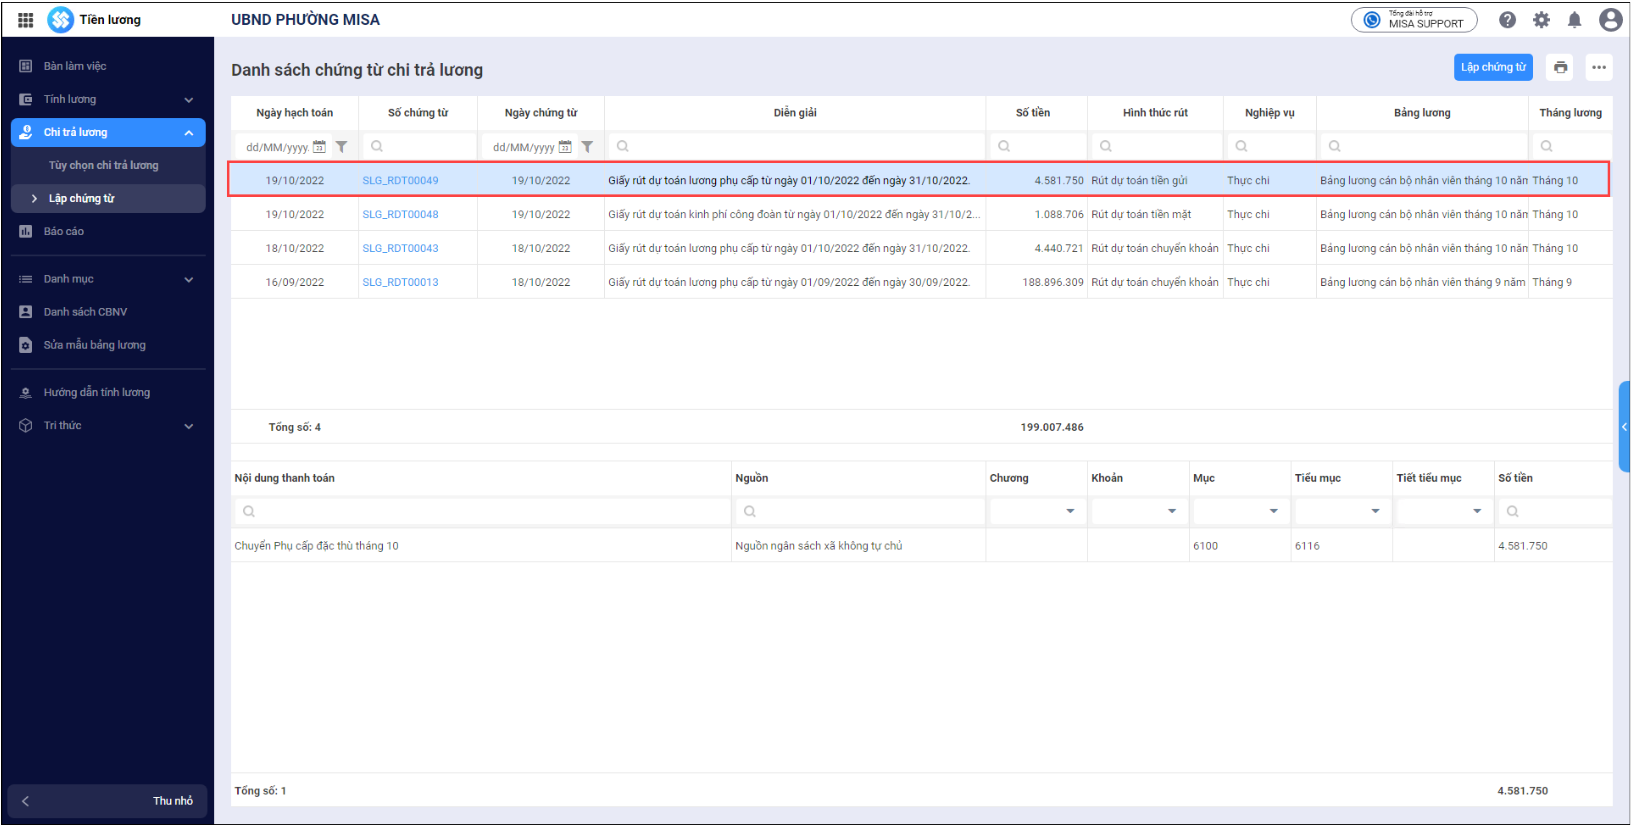
Task: Expand Tính lương sidebar menu
Action: point(108,99)
